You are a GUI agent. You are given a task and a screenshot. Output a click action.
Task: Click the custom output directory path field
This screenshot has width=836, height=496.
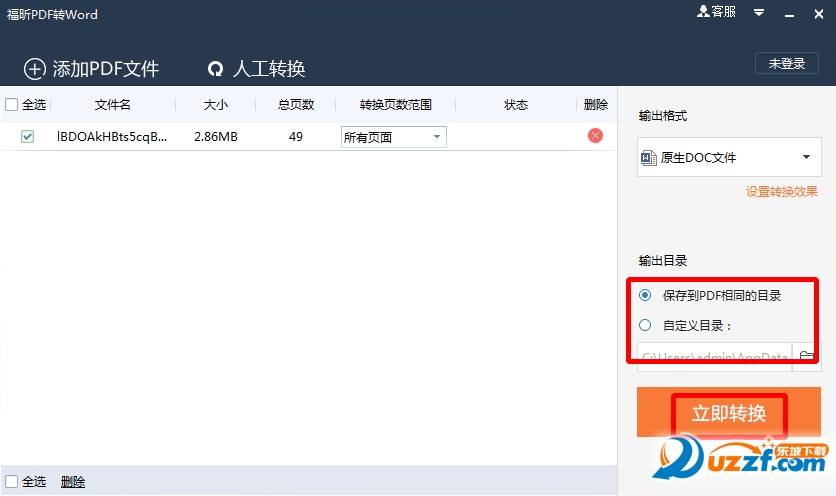pos(714,356)
